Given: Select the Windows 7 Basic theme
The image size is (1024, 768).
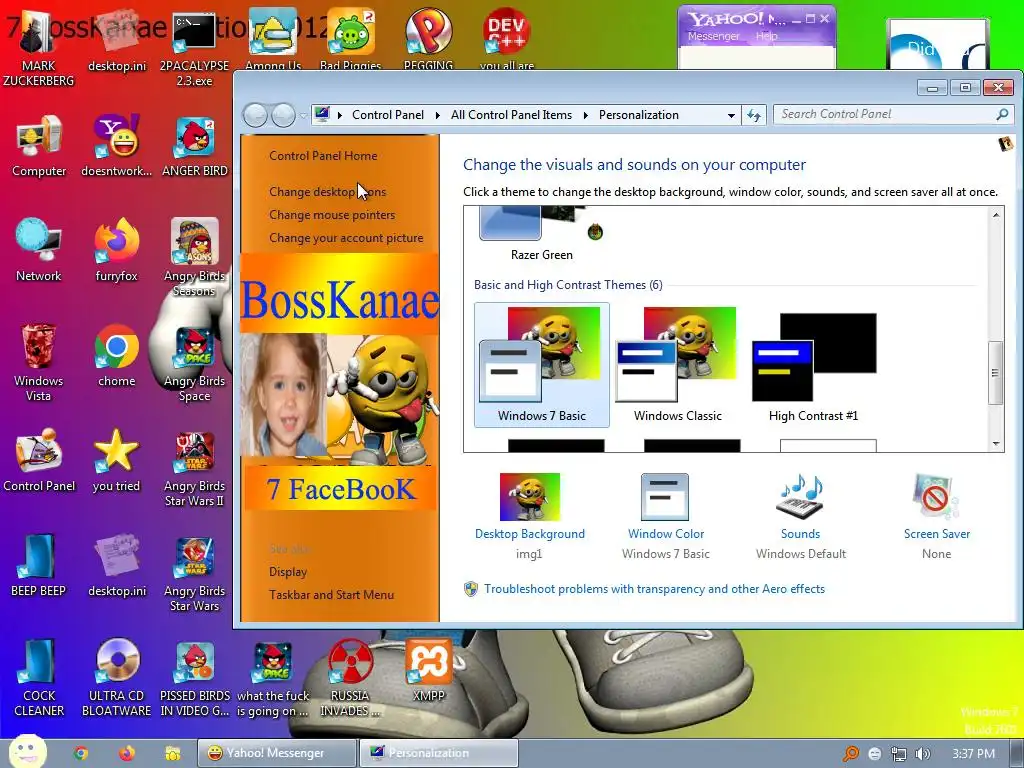Looking at the screenshot, I should pyautogui.click(x=541, y=364).
